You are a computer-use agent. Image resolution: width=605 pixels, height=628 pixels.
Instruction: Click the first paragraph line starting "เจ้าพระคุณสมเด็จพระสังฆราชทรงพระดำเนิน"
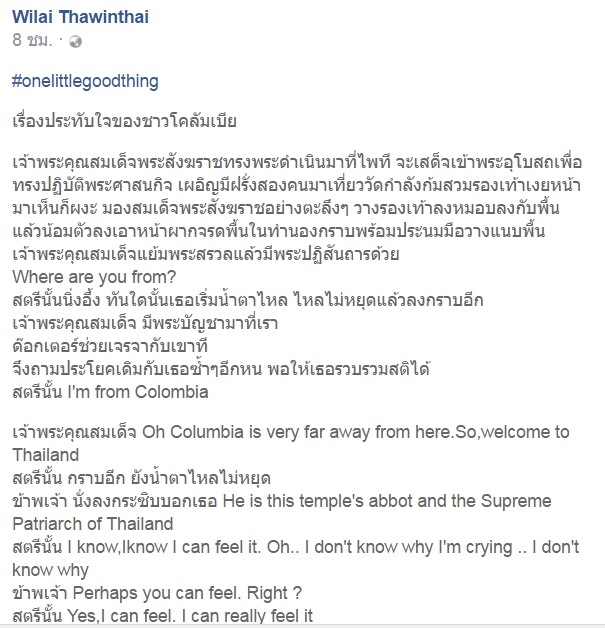[x=300, y=162]
